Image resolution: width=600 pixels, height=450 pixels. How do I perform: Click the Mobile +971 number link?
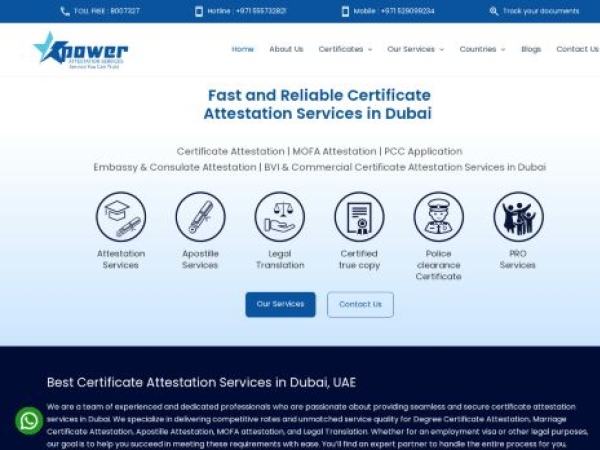(394, 11)
